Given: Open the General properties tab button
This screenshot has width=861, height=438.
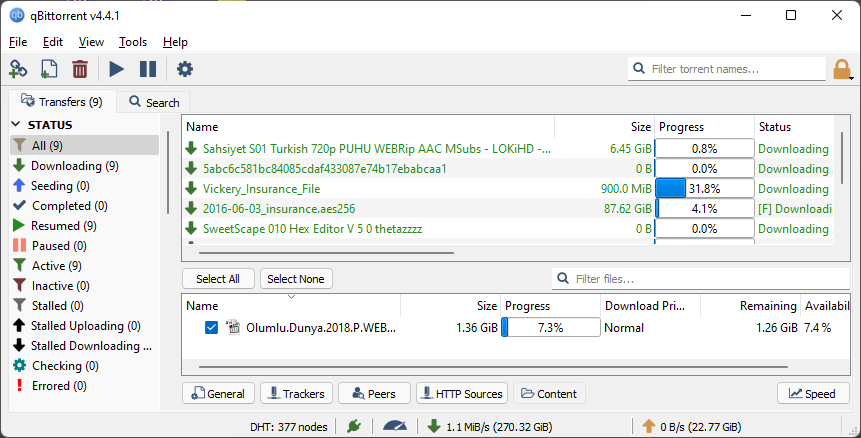Looking at the screenshot, I should 218,394.
